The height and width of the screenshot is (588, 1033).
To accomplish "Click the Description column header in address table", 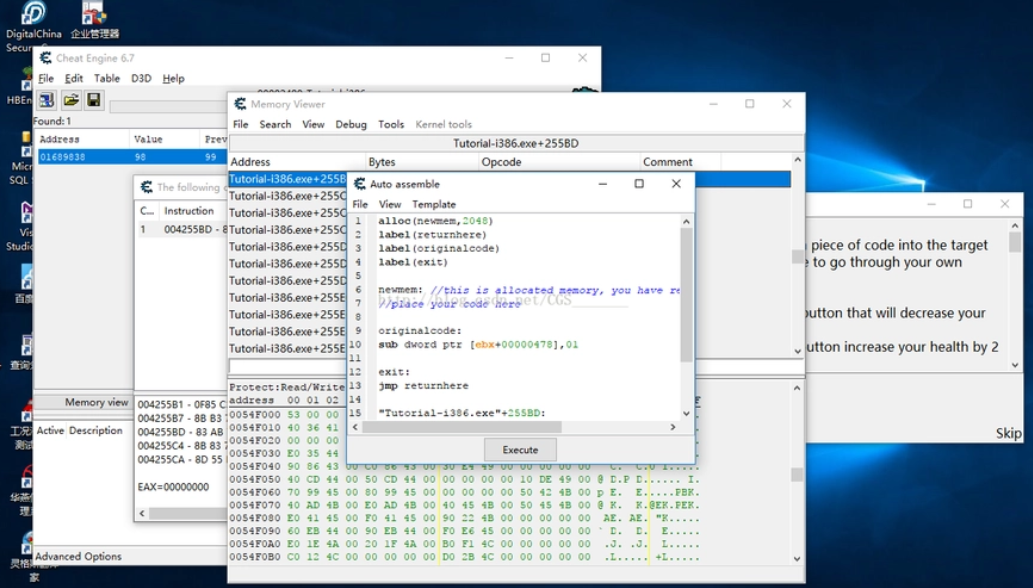I will point(96,431).
